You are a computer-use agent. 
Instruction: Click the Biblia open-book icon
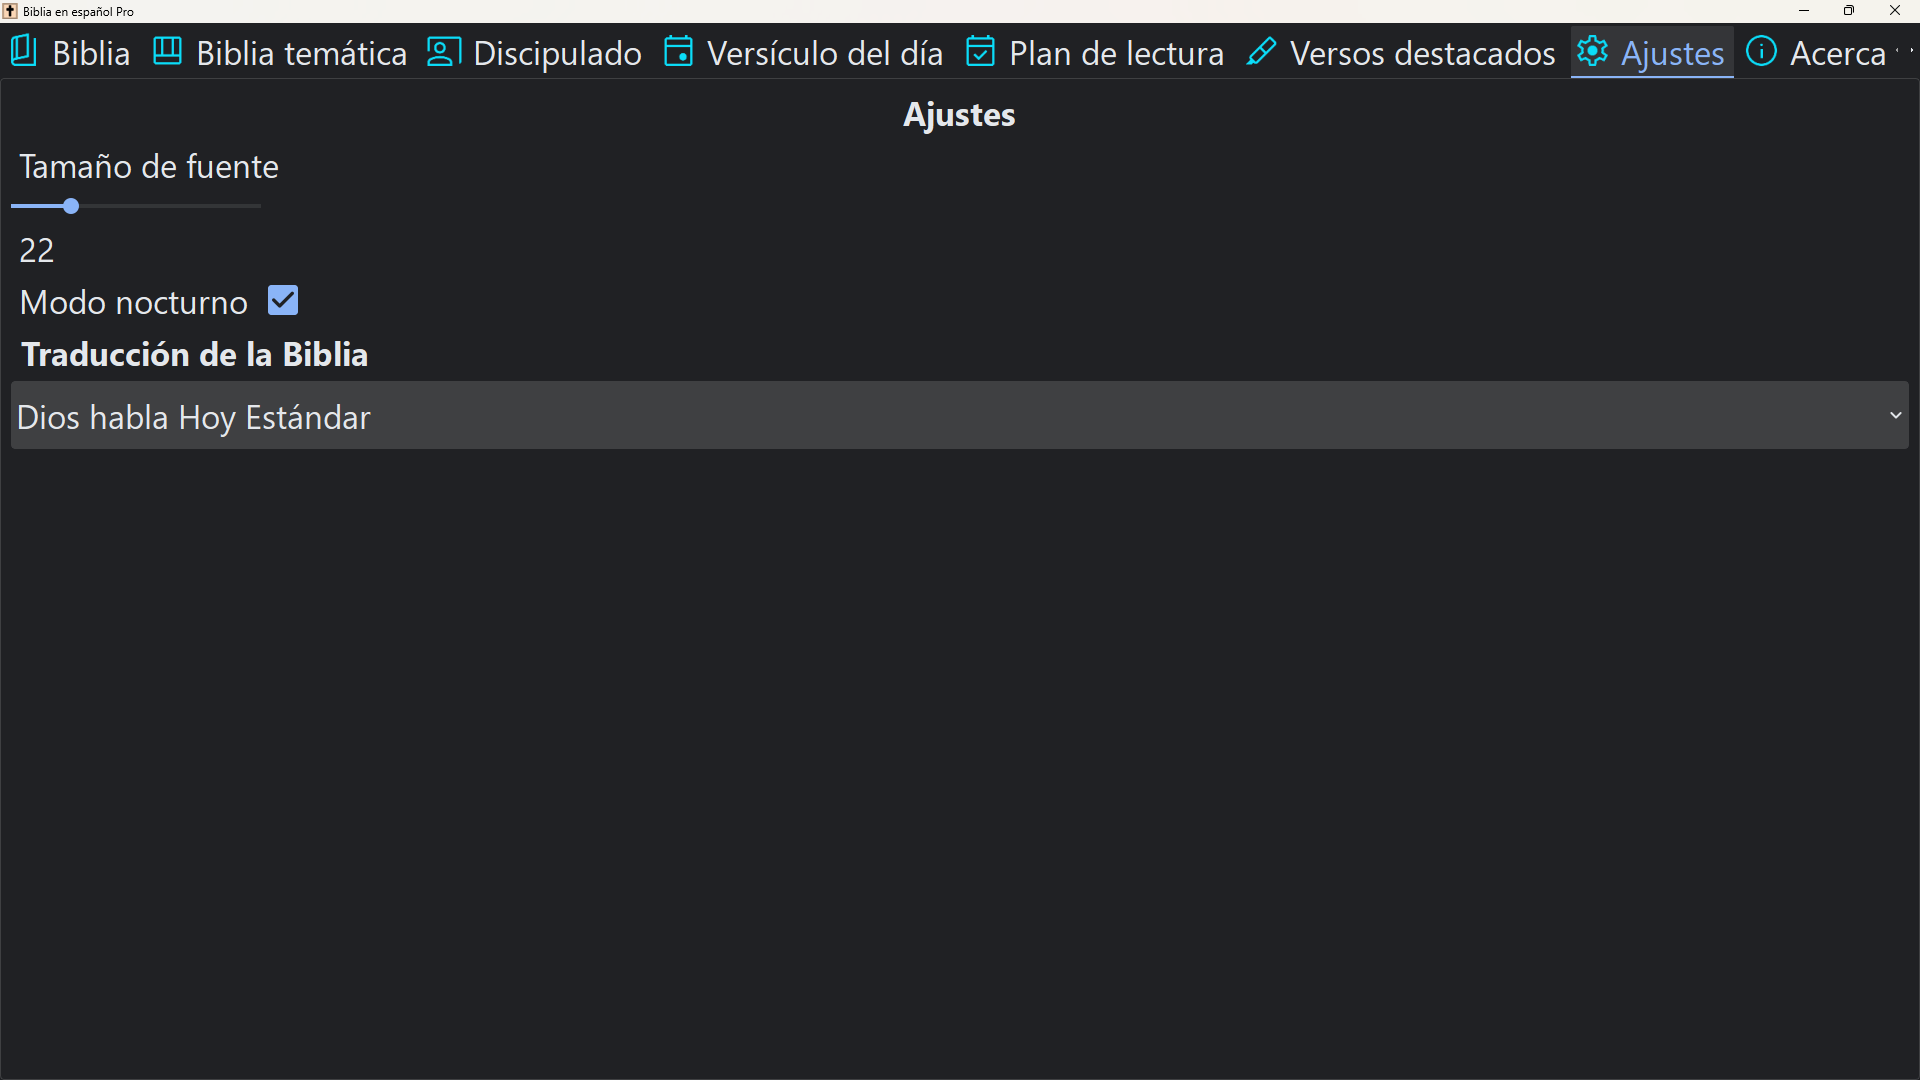pyautogui.click(x=22, y=52)
